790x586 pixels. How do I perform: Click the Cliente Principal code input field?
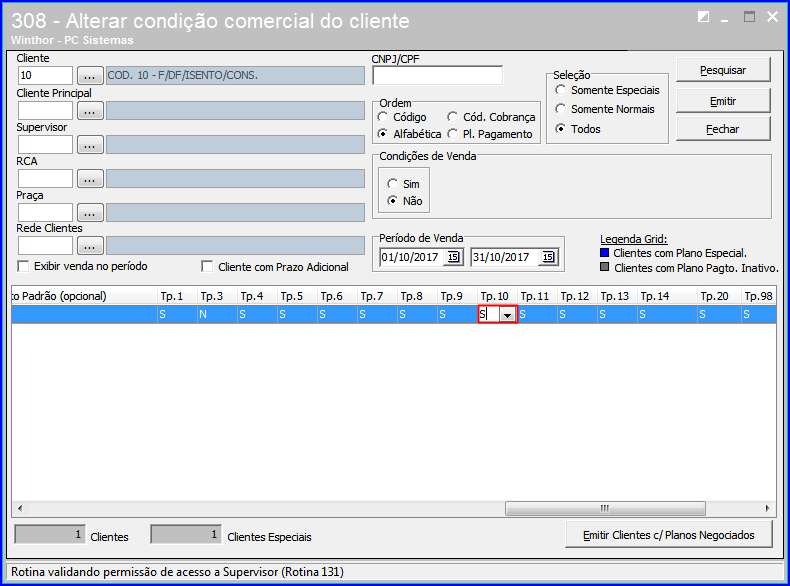click(x=45, y=111)
